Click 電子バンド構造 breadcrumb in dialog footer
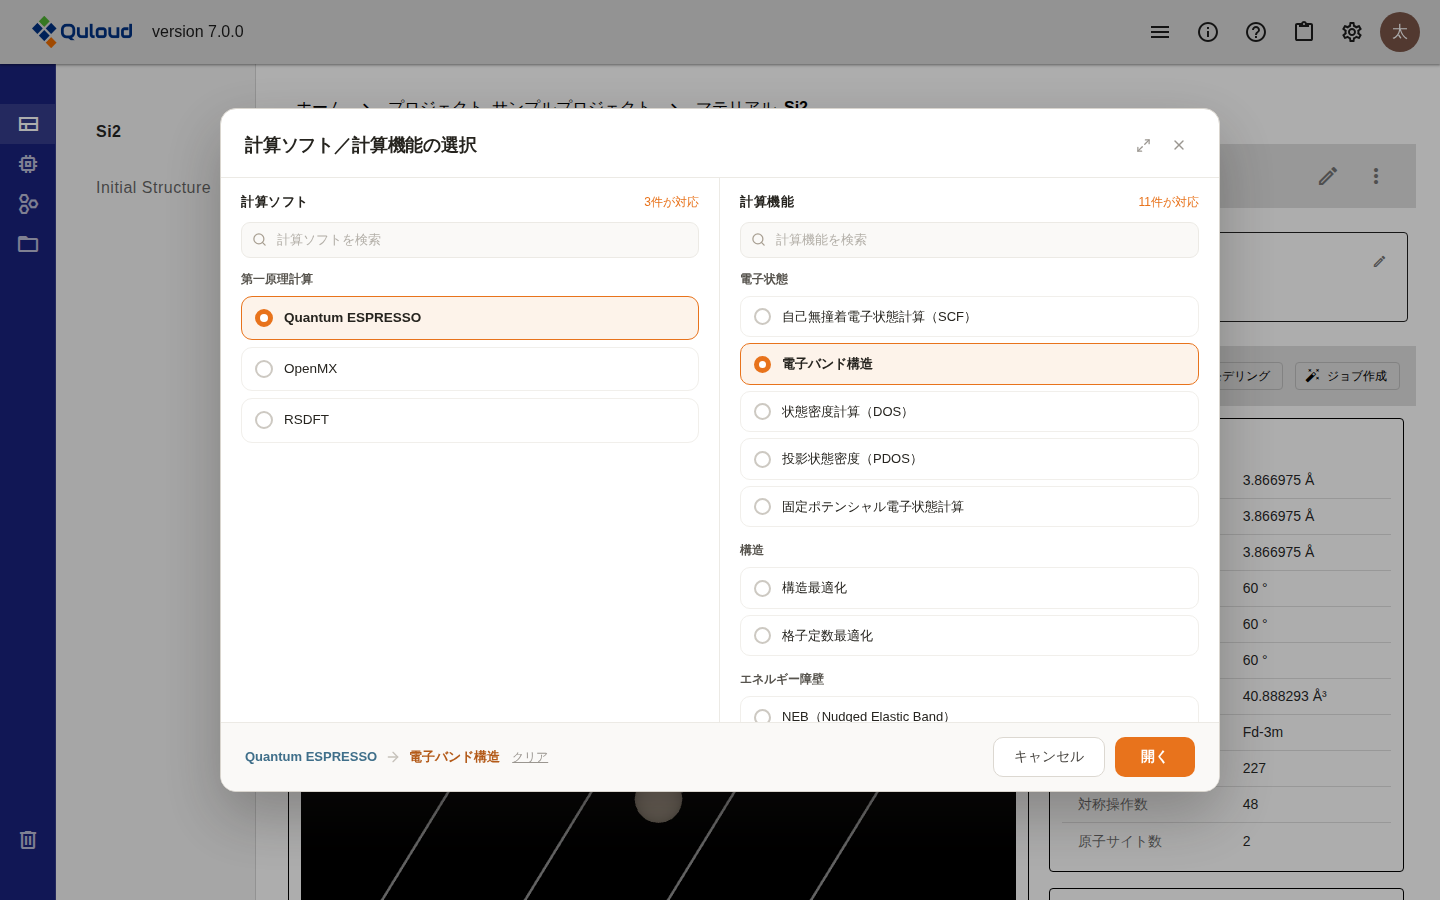Image resolution: width=1440 pixels, height=900 pixels. click(454, 757)
